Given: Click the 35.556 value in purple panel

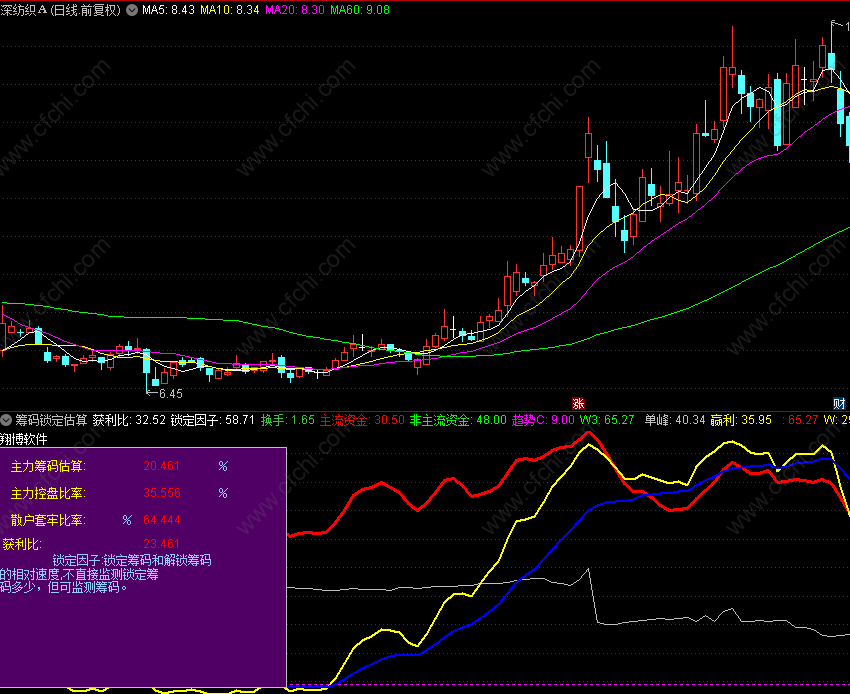Looking at the screenshot, I should click(x=162, y=493).
